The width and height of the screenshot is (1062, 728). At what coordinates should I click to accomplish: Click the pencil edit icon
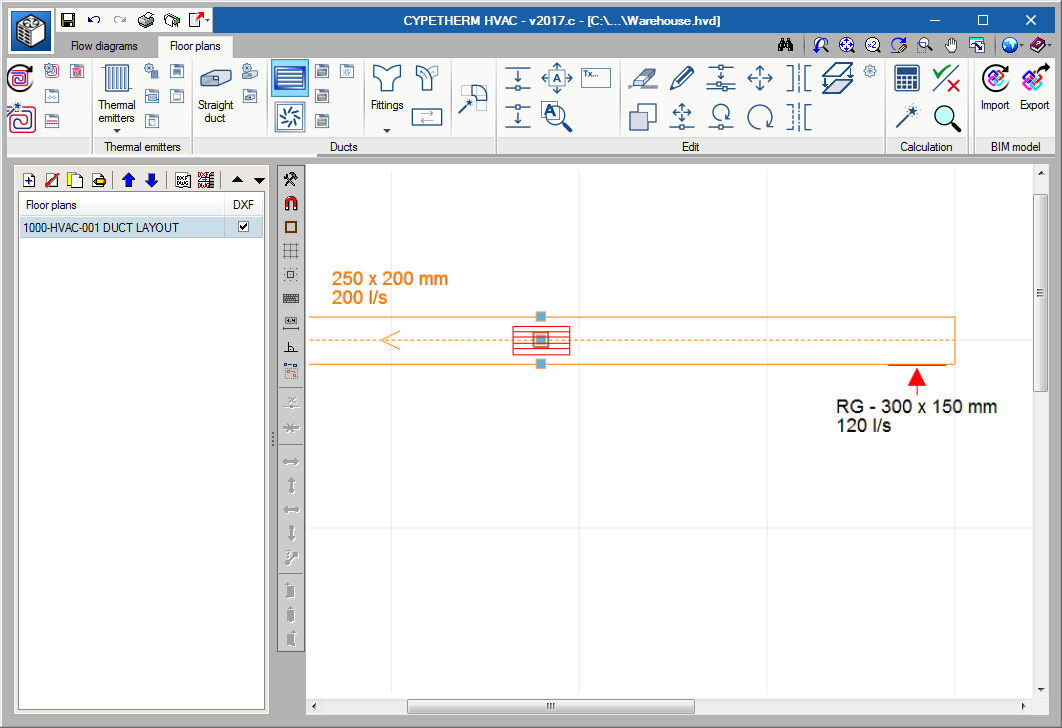tap(681, 77)
